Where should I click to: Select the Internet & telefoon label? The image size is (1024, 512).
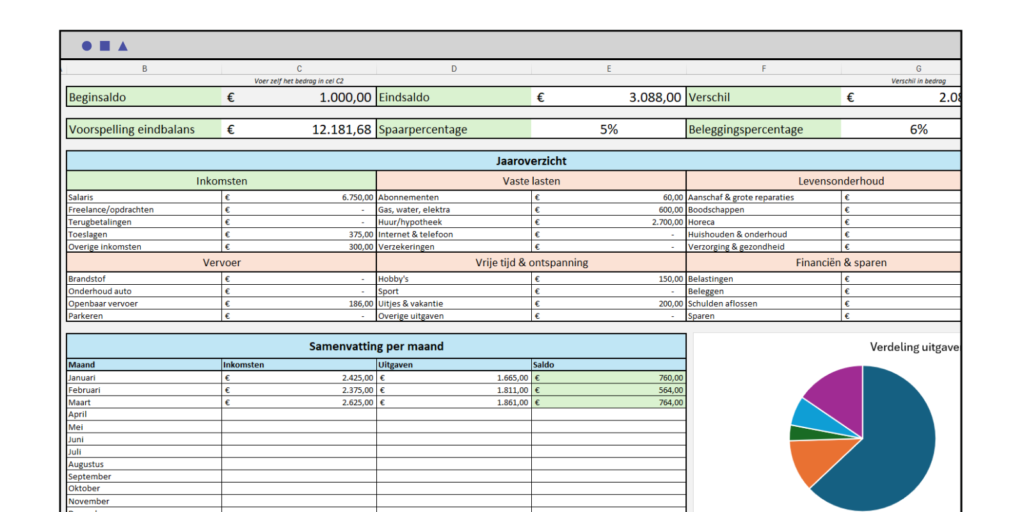(x=454, y=234)
